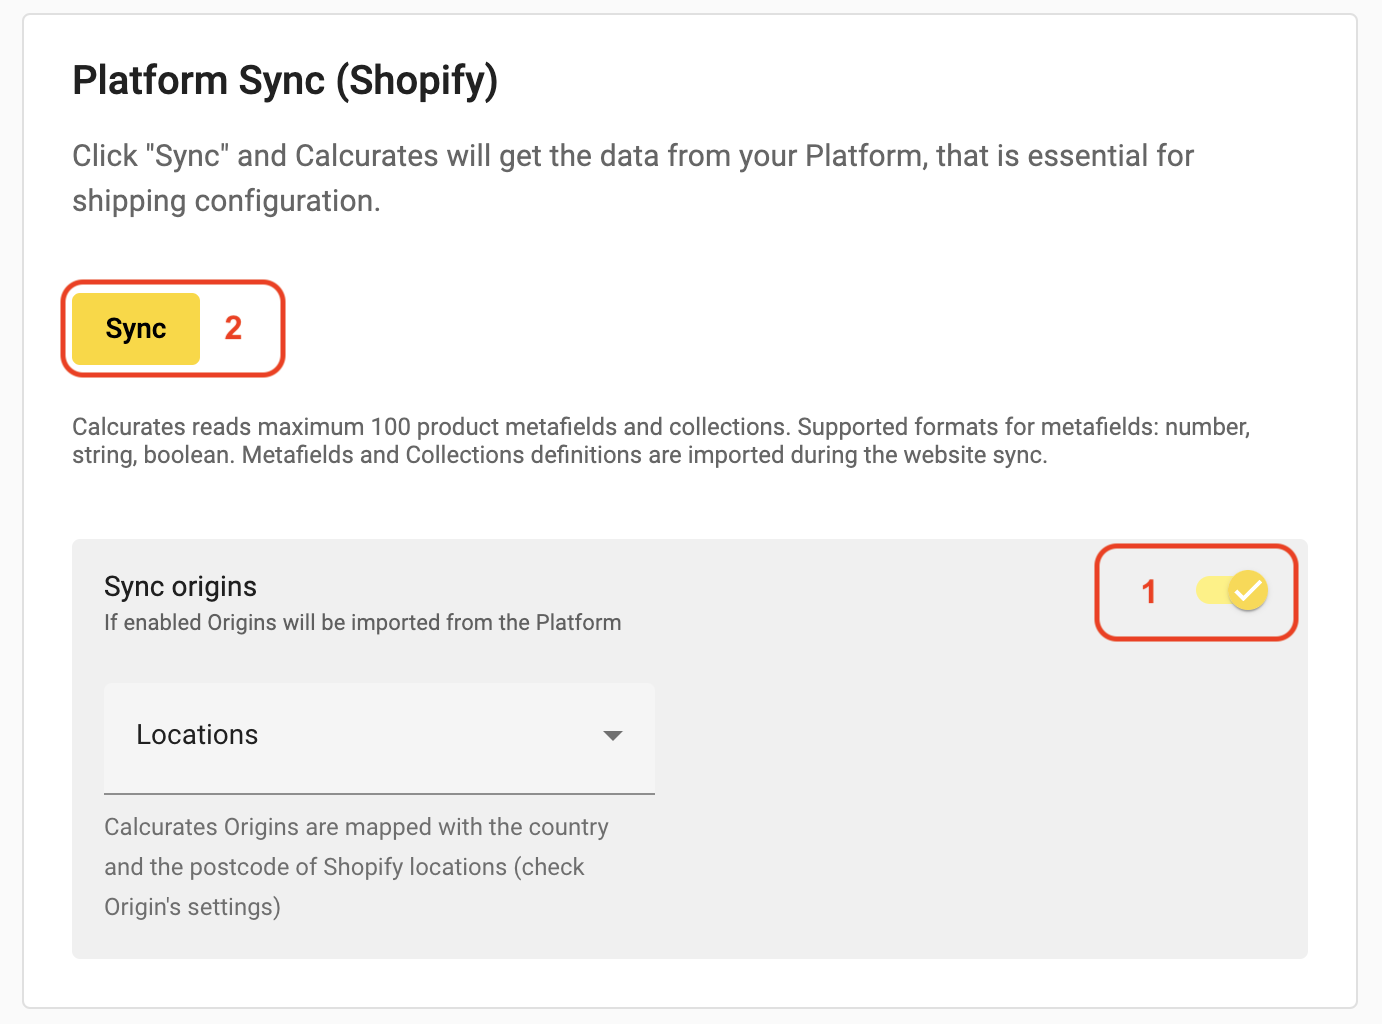1382x1024 pixels.
Task: Open the Locations dropdown field
Action: pyautogui.click(x=379, y=738)
